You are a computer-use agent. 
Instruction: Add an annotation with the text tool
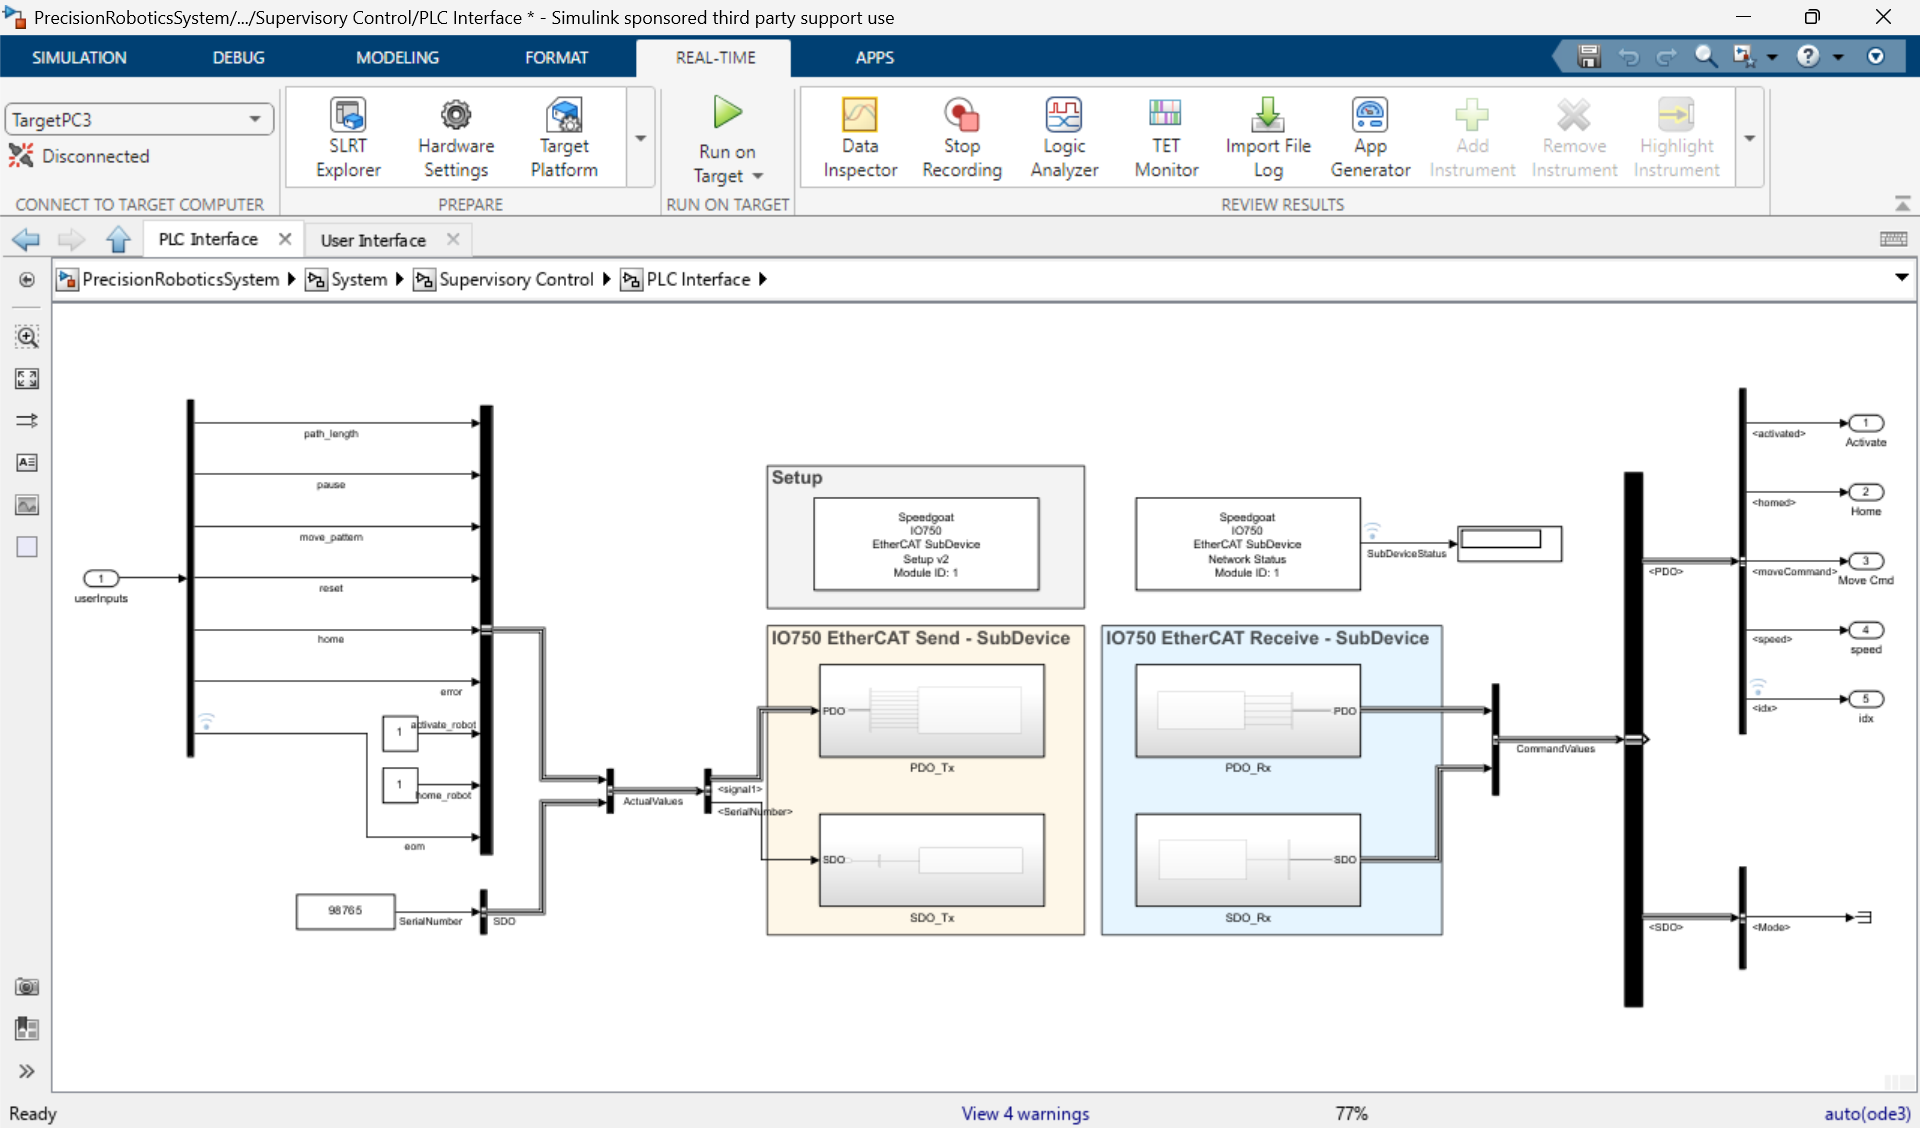[x=27, y=463]
